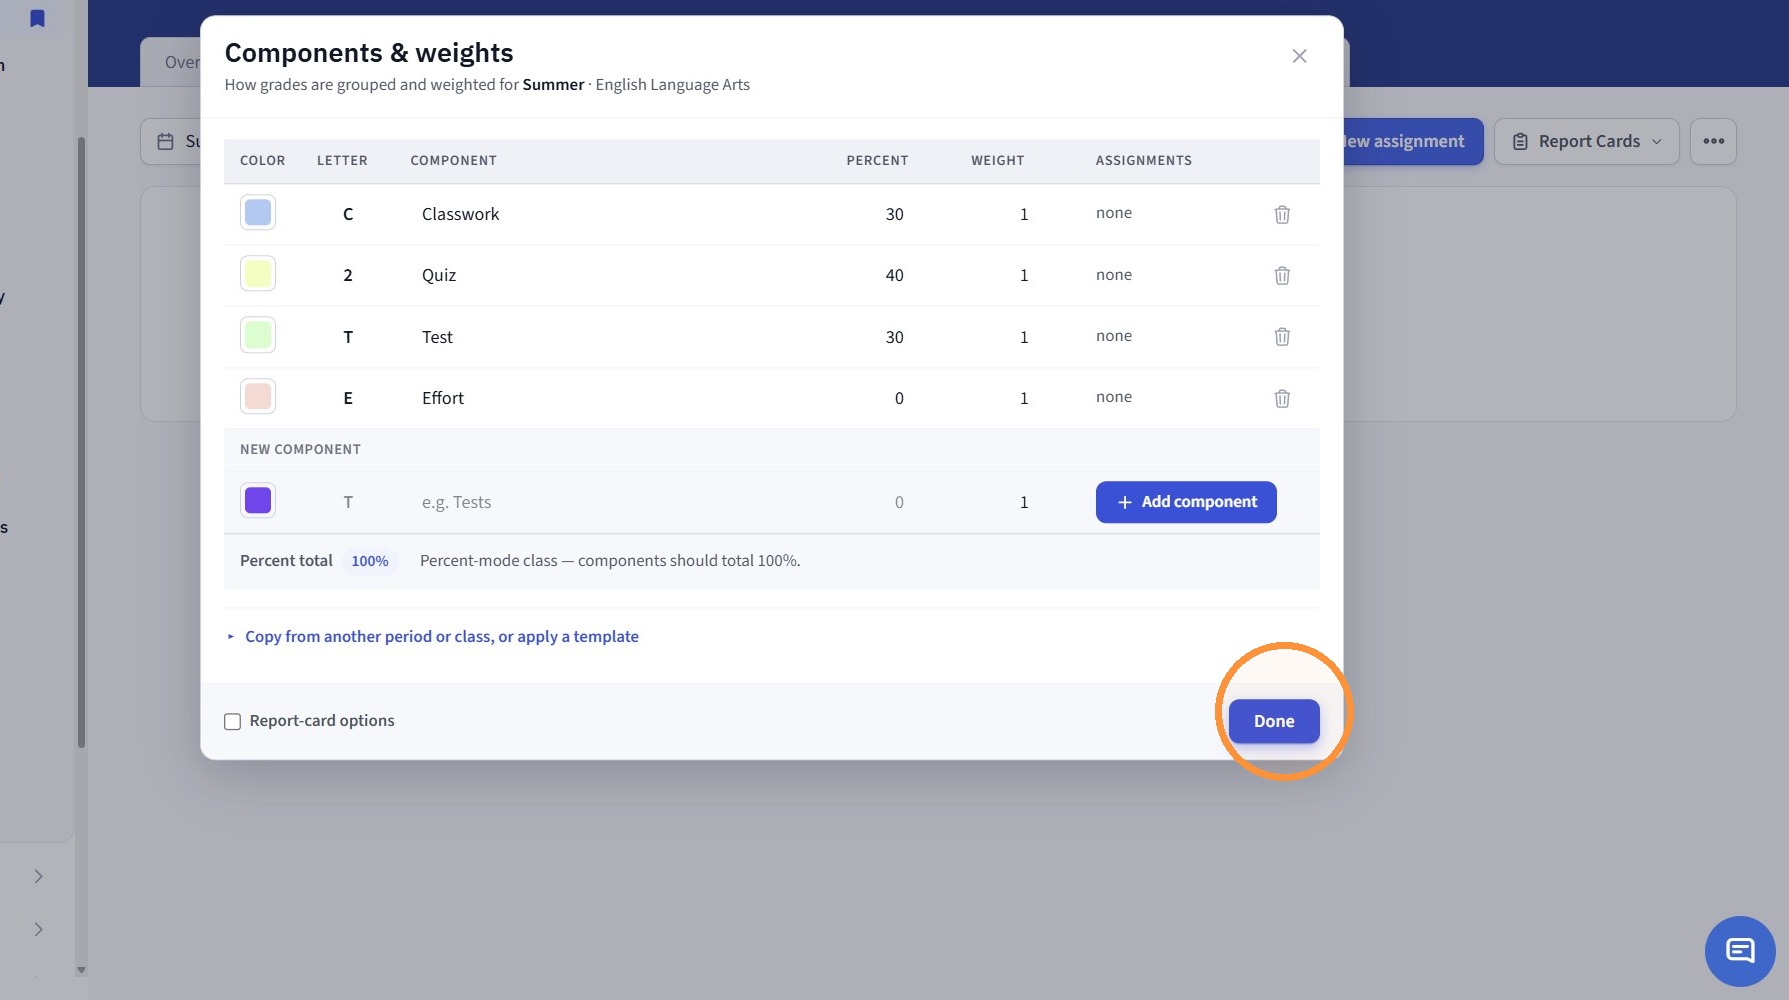Viewport: 1789px width, 1000px height.
Task: Open the chat support bubble icon
Action: 1740,951
